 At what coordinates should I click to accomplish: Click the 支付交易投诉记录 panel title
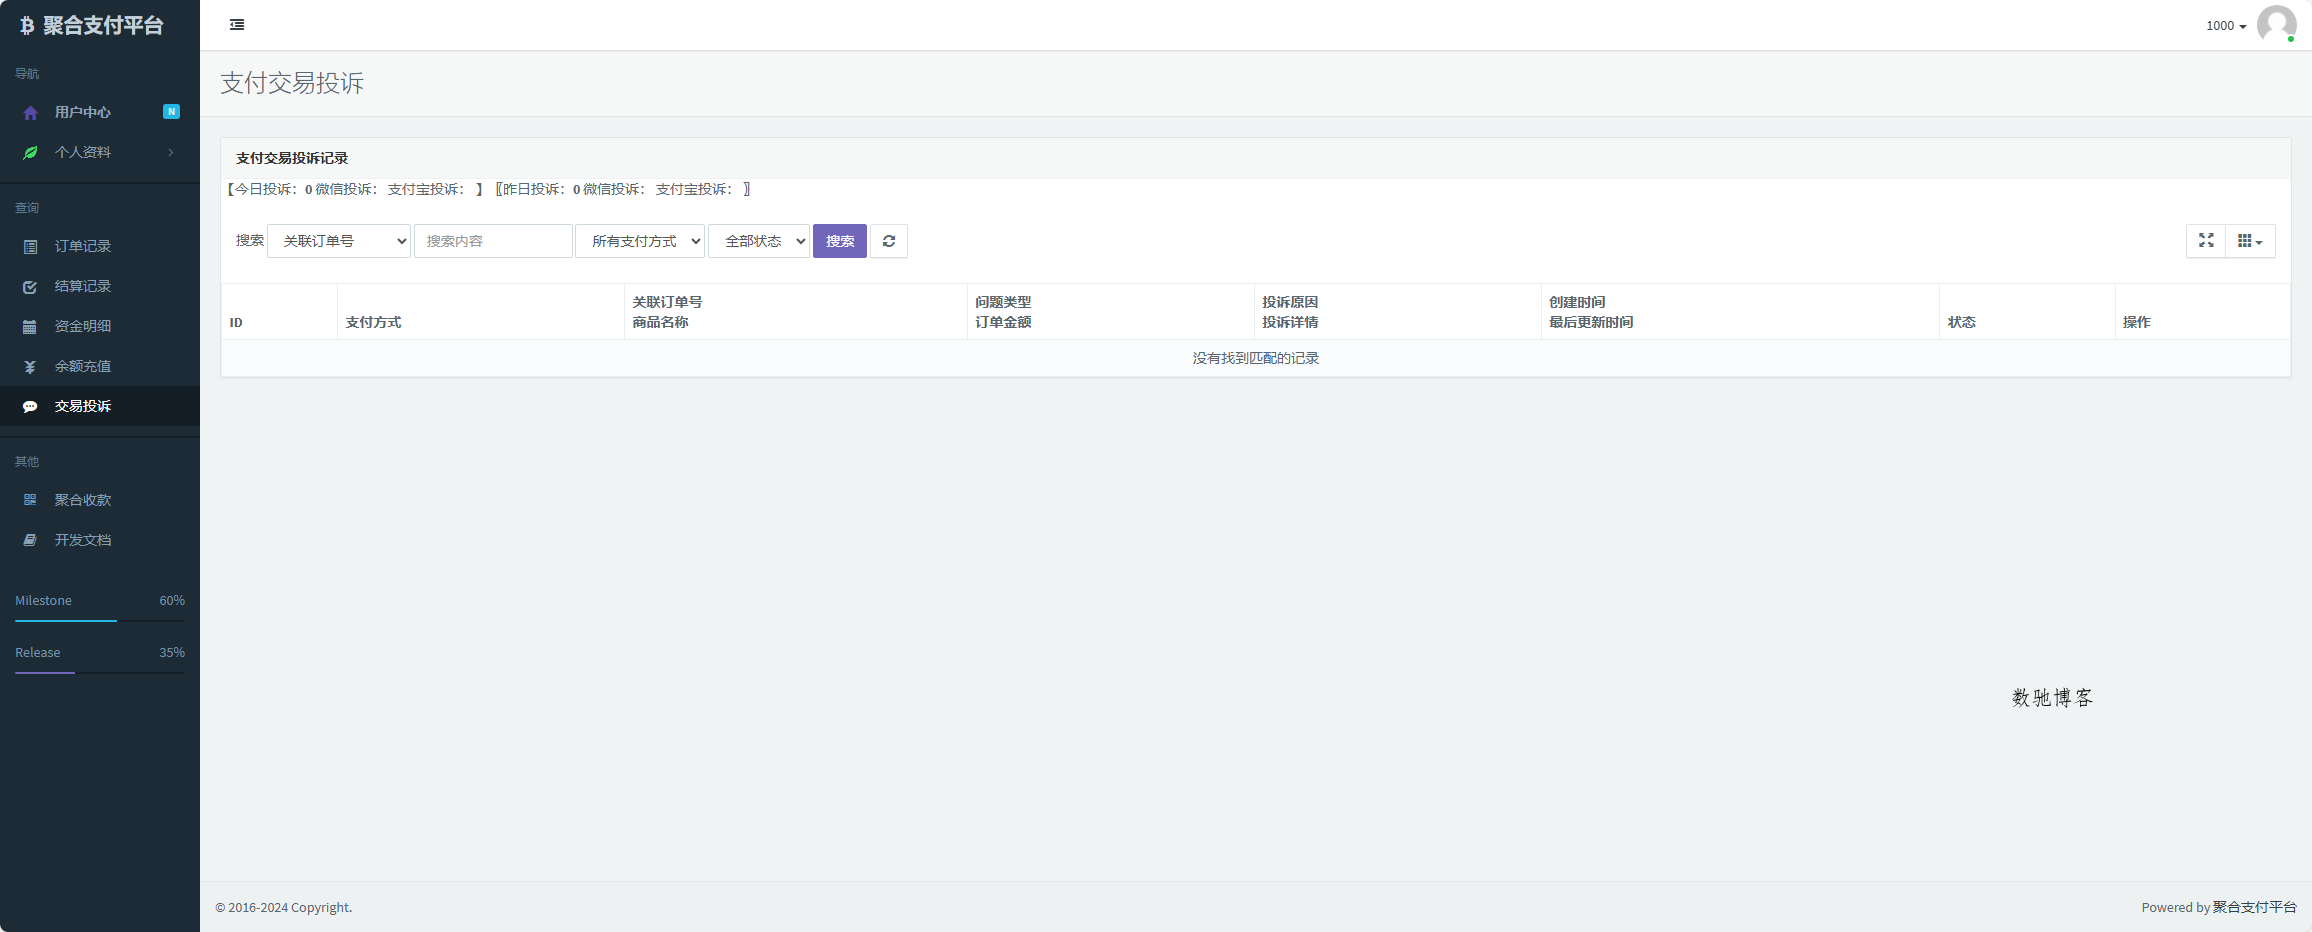click(x=292, y=158)
